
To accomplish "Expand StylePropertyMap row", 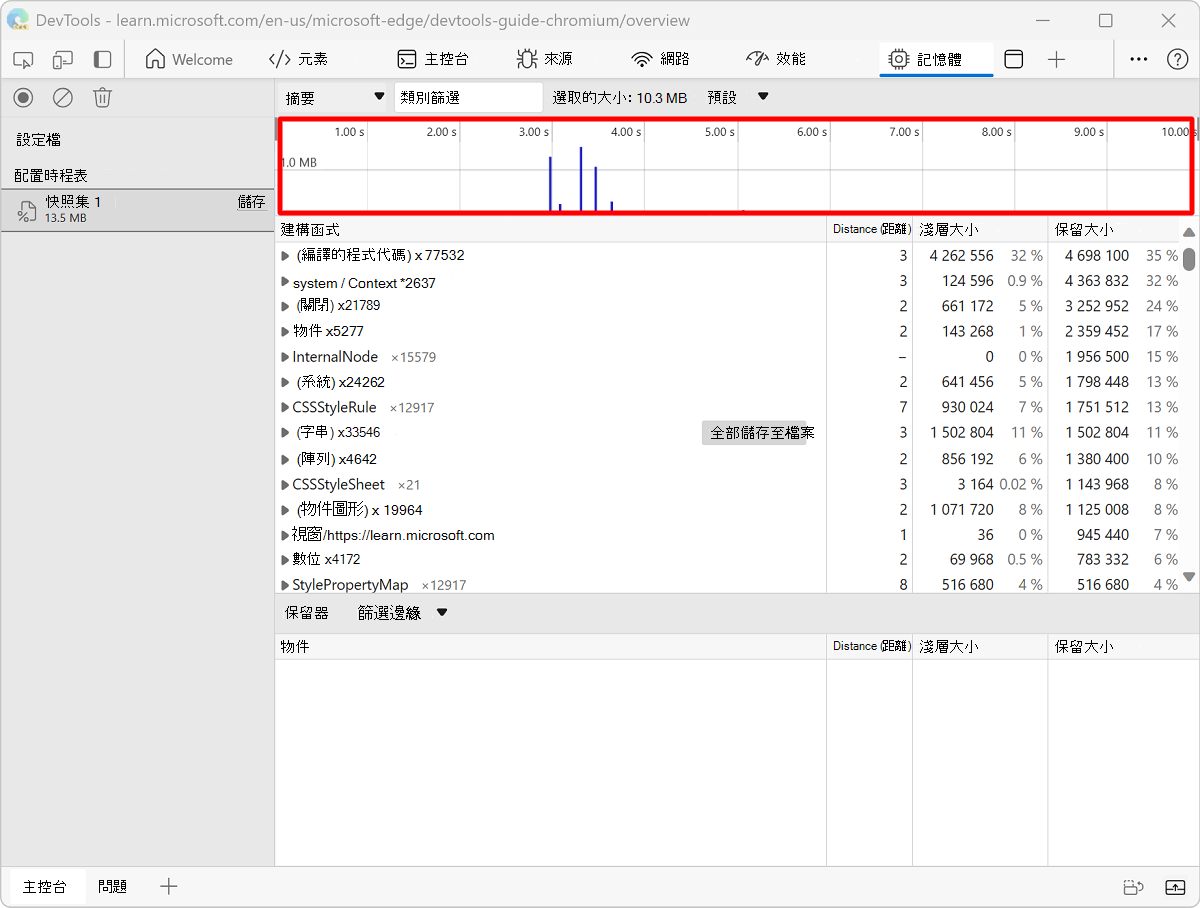I will coord(285,585).
